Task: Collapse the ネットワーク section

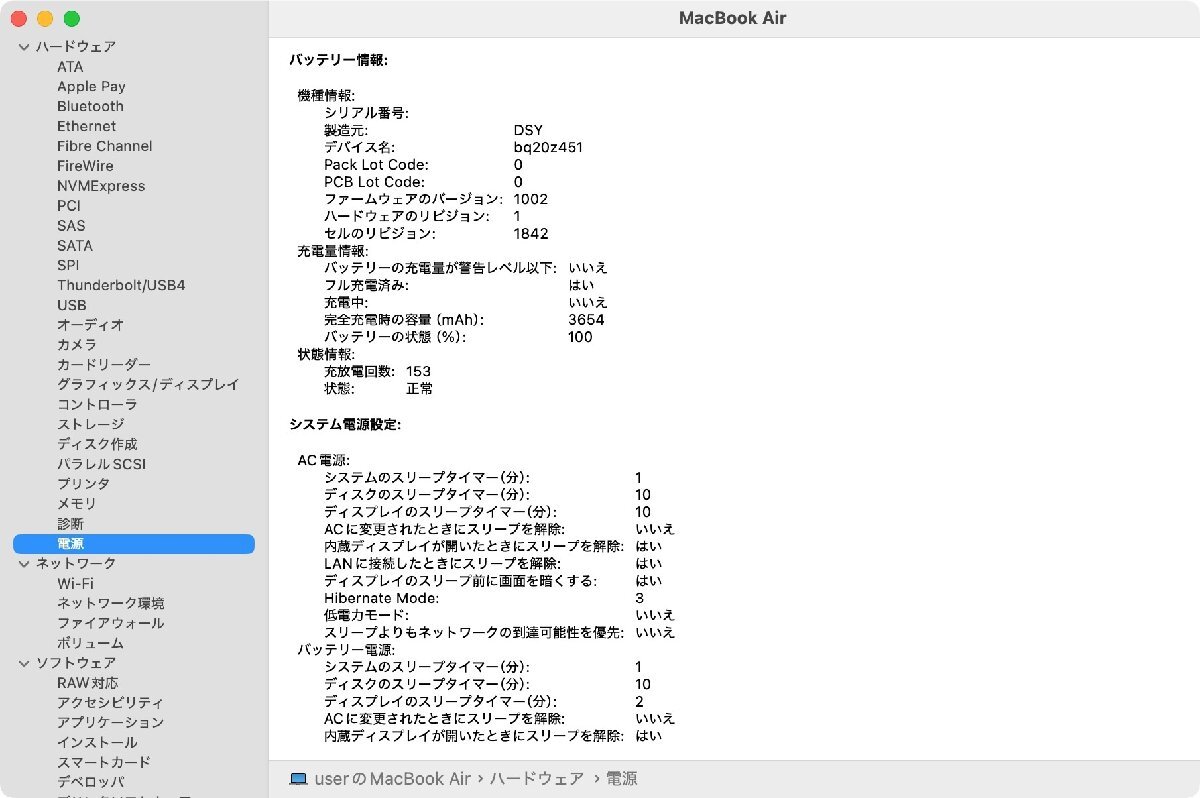Action: coord(23,564)
